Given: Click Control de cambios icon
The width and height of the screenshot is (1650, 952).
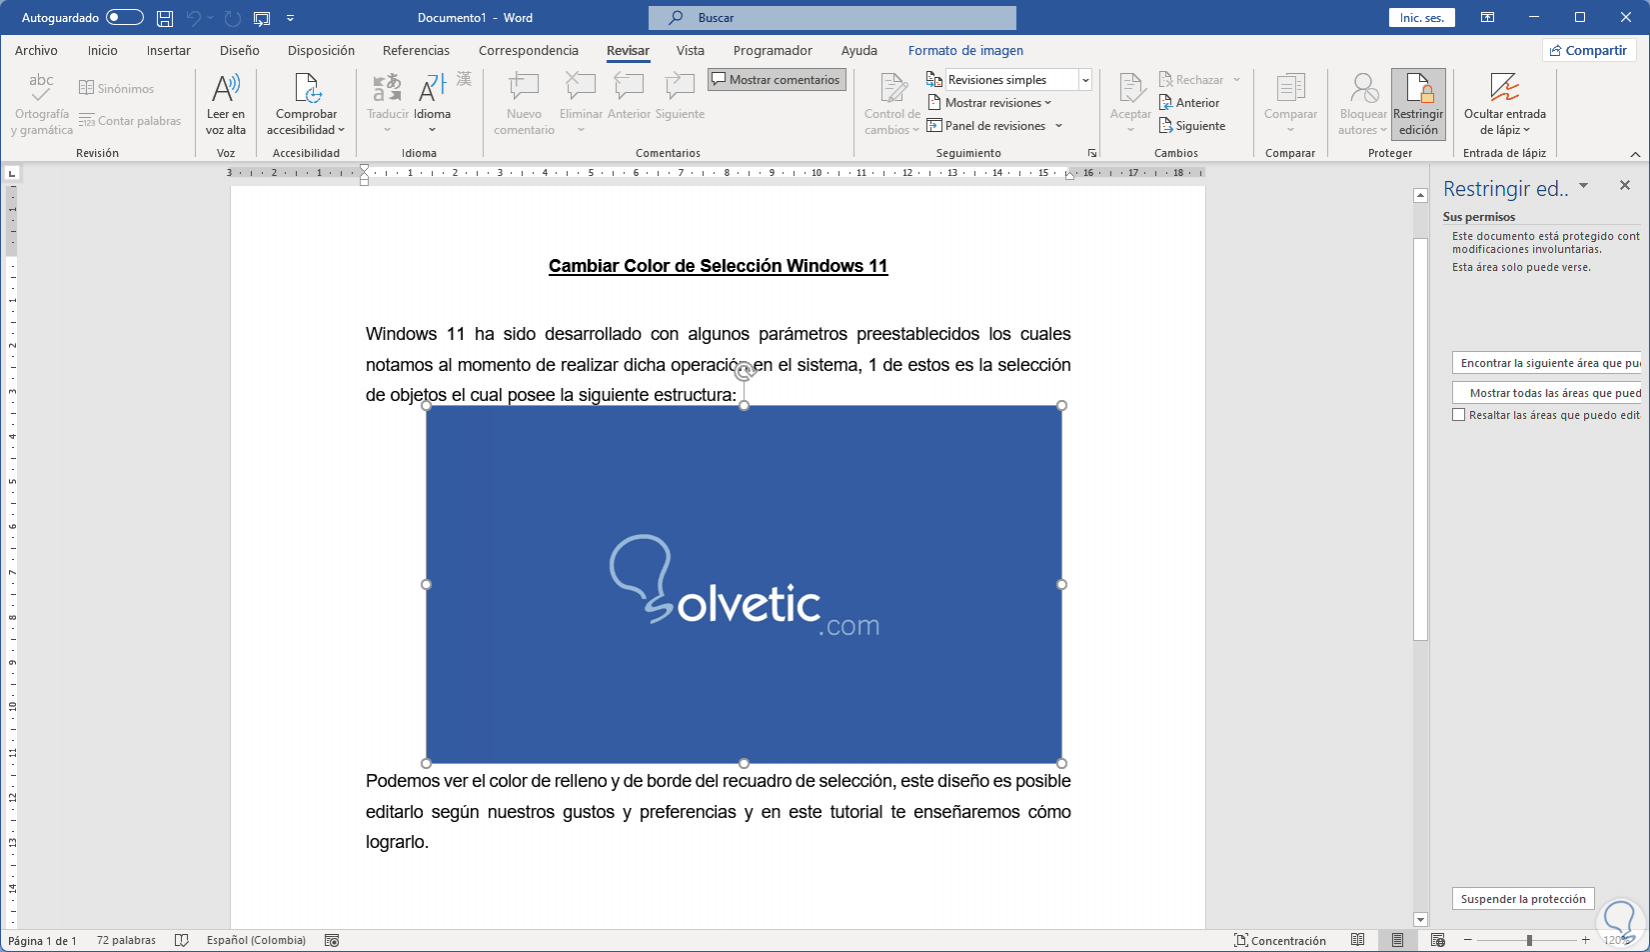Looking at the screenshot, I should tap(892, 88).
